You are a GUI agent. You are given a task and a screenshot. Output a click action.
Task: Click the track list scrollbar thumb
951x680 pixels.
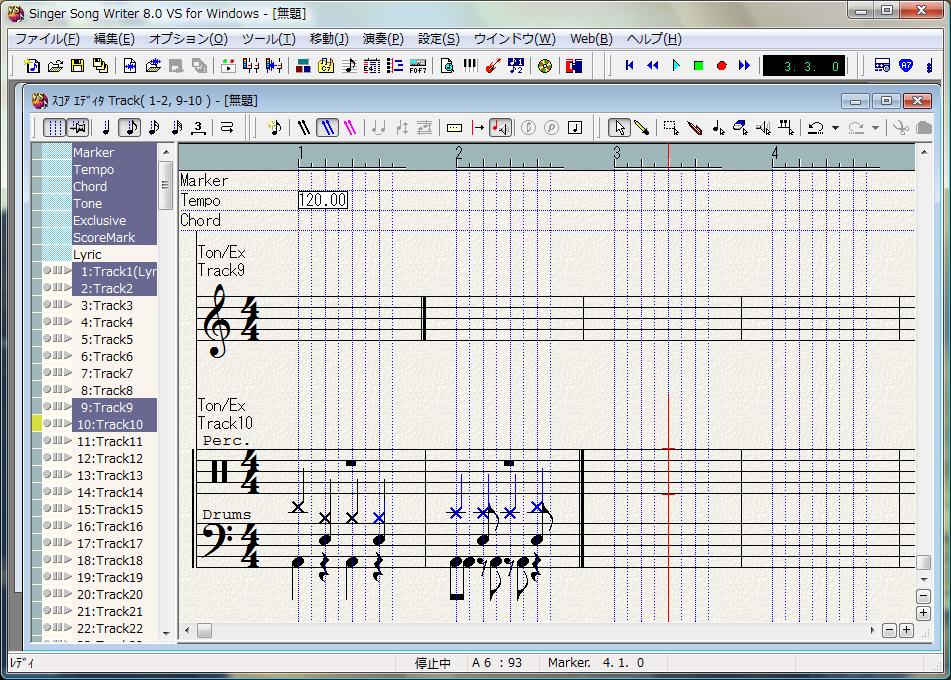pos(166,185)
